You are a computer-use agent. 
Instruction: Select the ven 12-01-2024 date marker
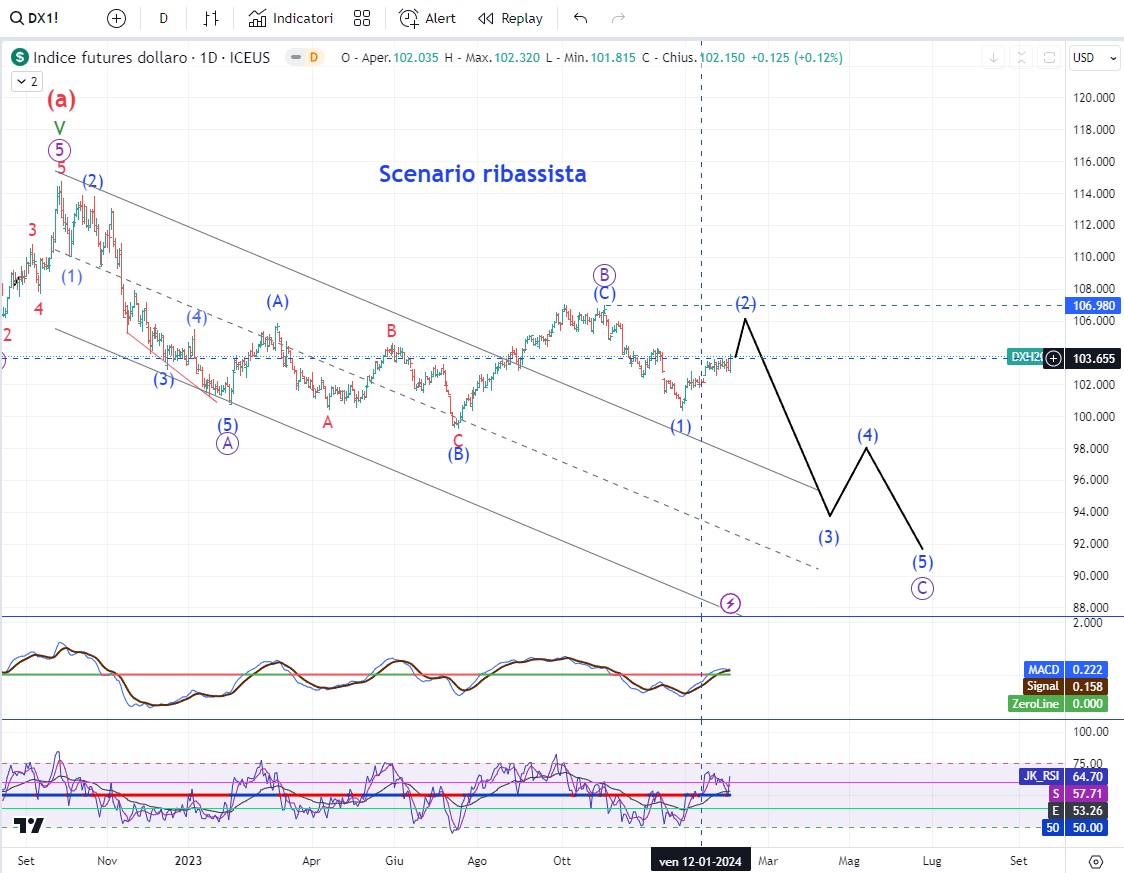point(700,860)
